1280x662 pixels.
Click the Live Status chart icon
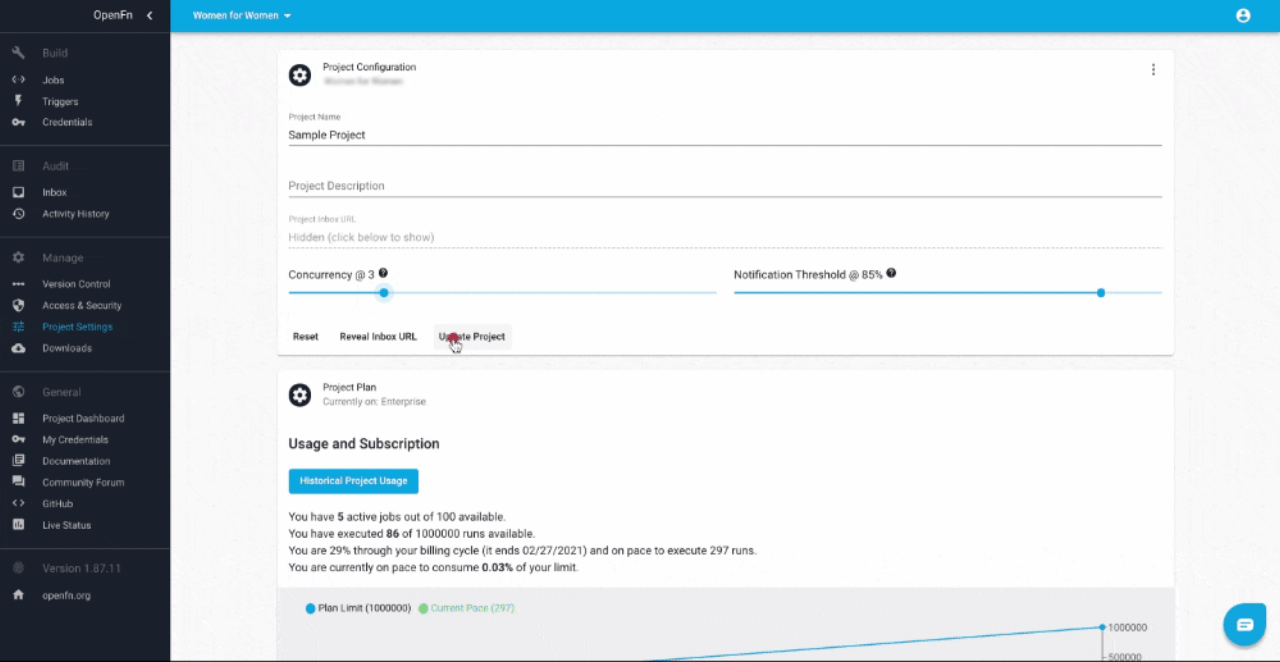(18, 525)
